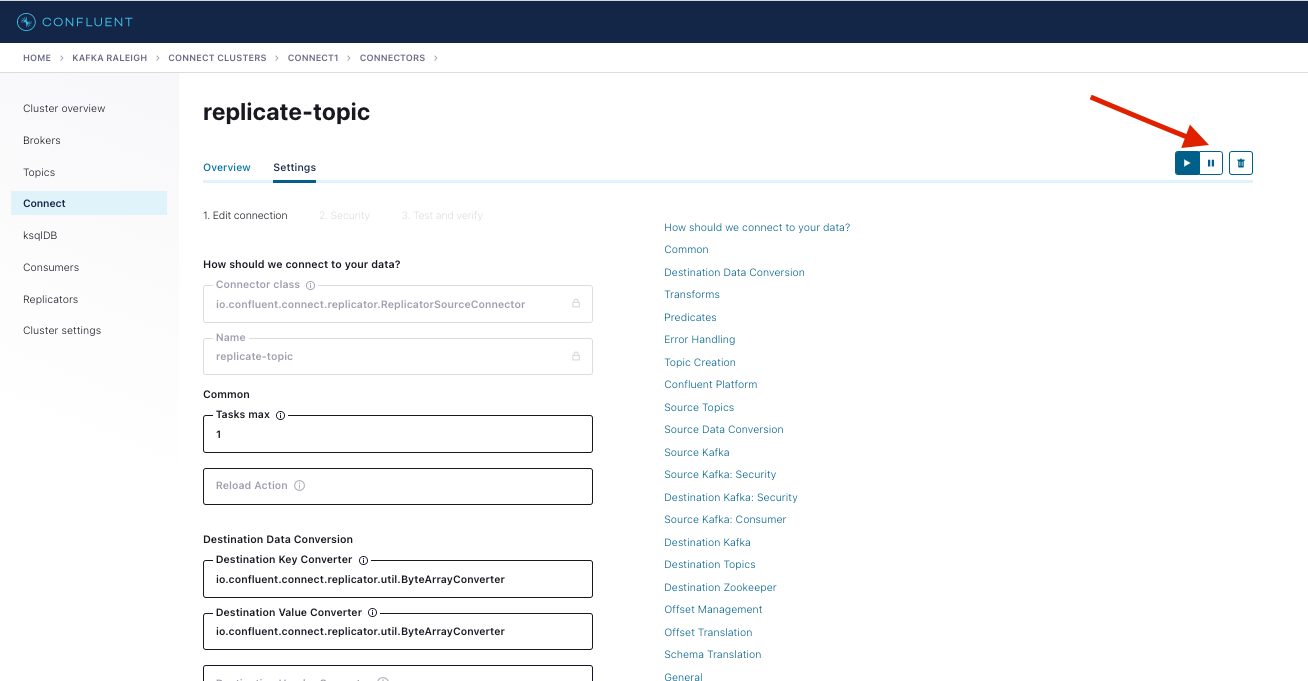Select step 2. Security
The height and width of the screenshot is (681, 1308).
coord(344,215)
